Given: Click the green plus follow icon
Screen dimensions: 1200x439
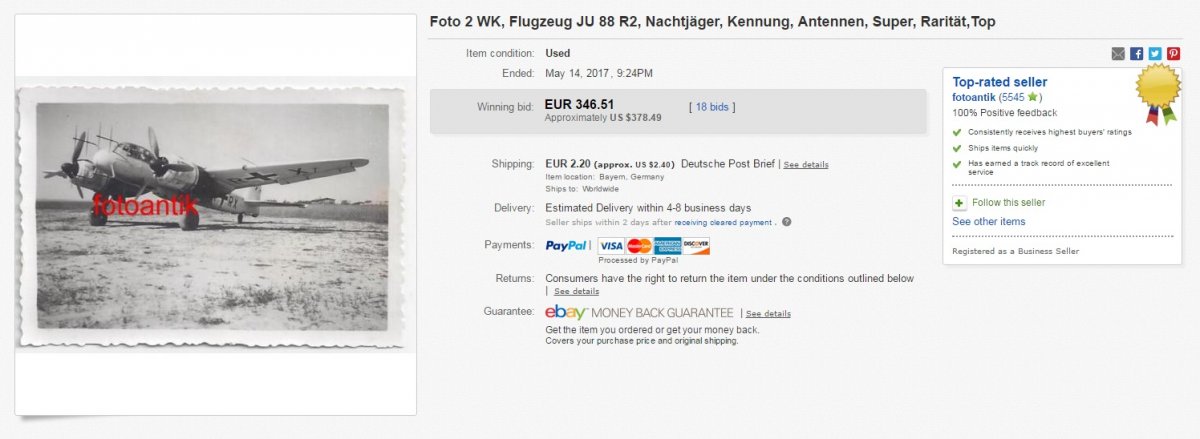Looking at the screenshot, I should tap(959, 202).
